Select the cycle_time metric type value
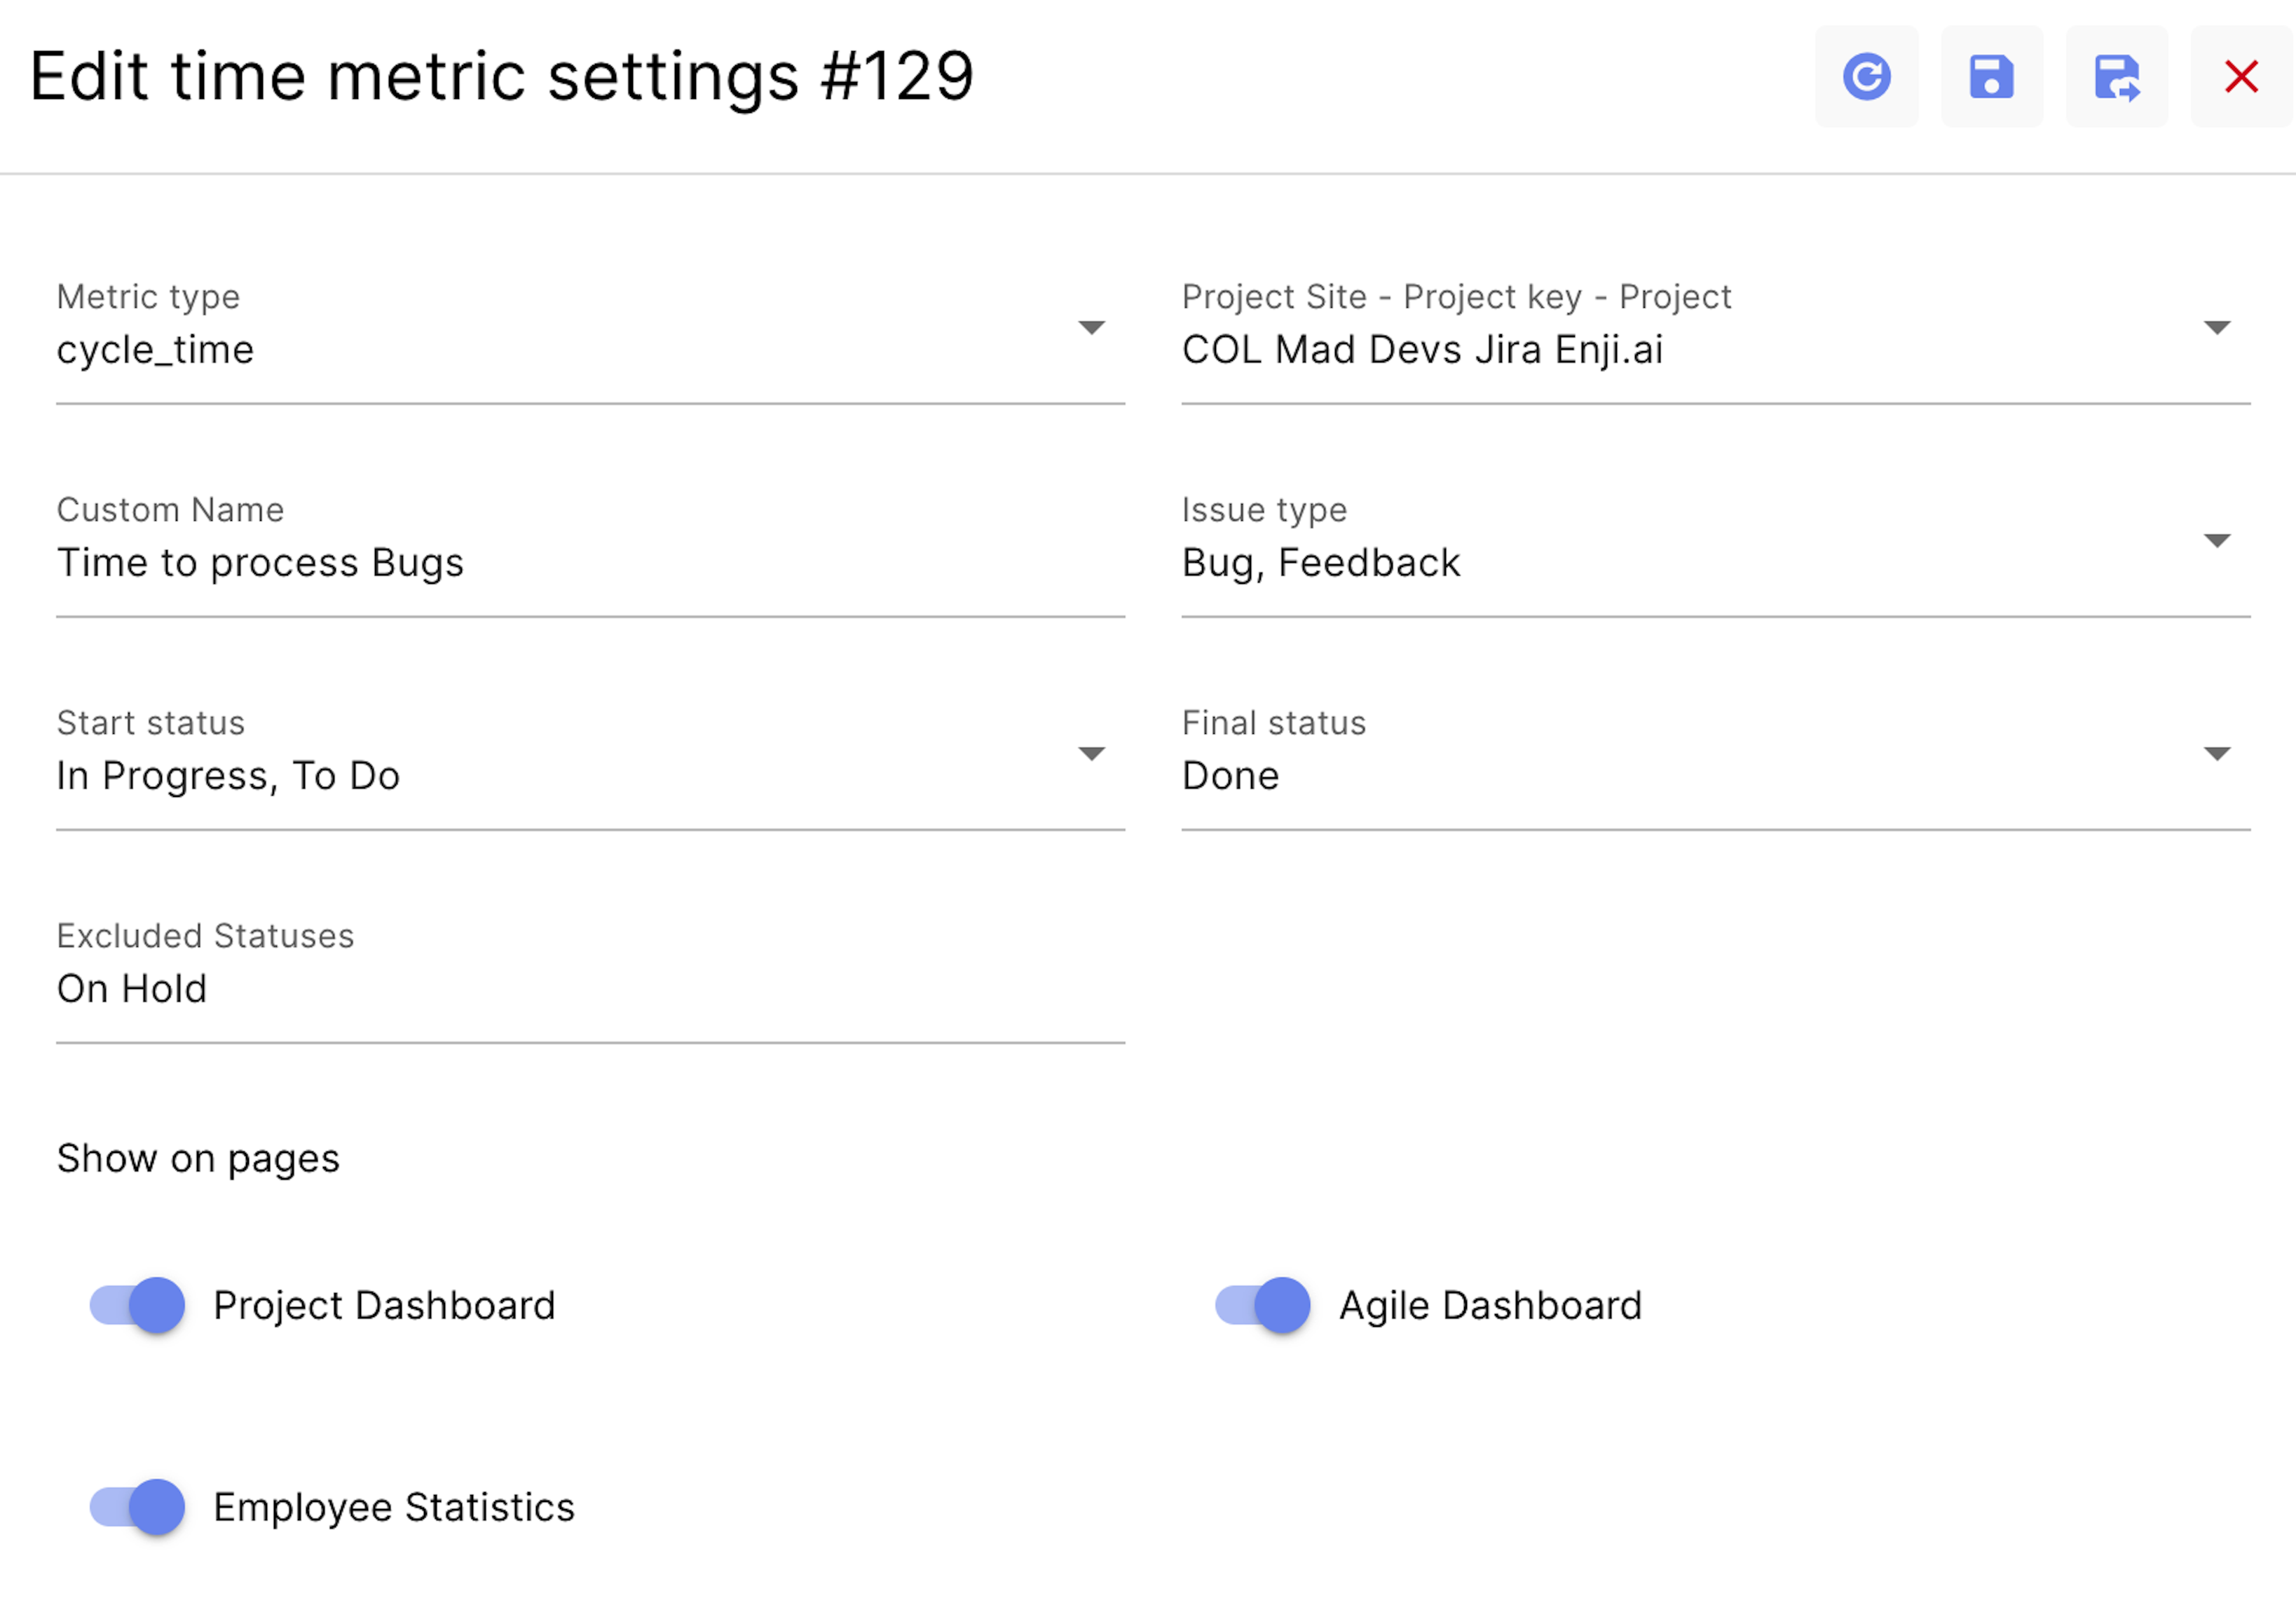 pos(155,350)
